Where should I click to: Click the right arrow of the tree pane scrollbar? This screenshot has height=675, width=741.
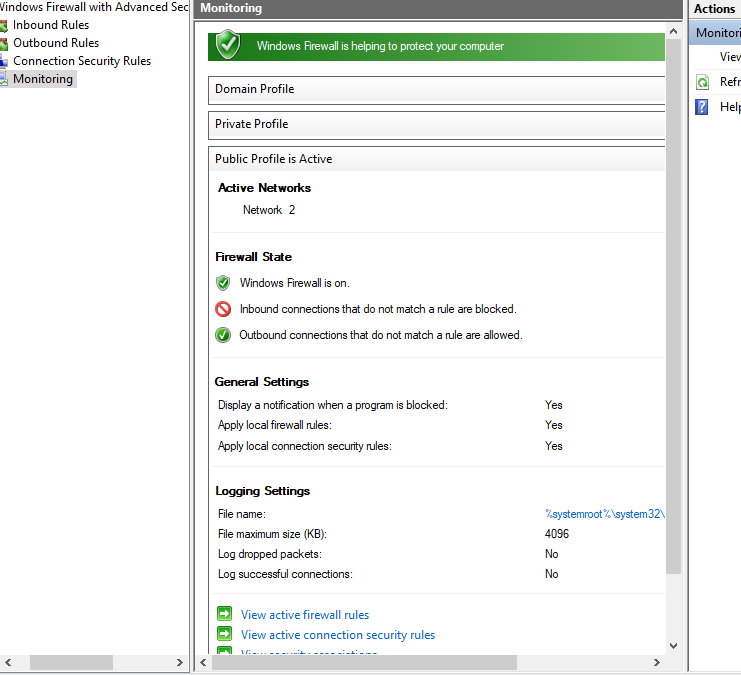(x=180, y=662)
